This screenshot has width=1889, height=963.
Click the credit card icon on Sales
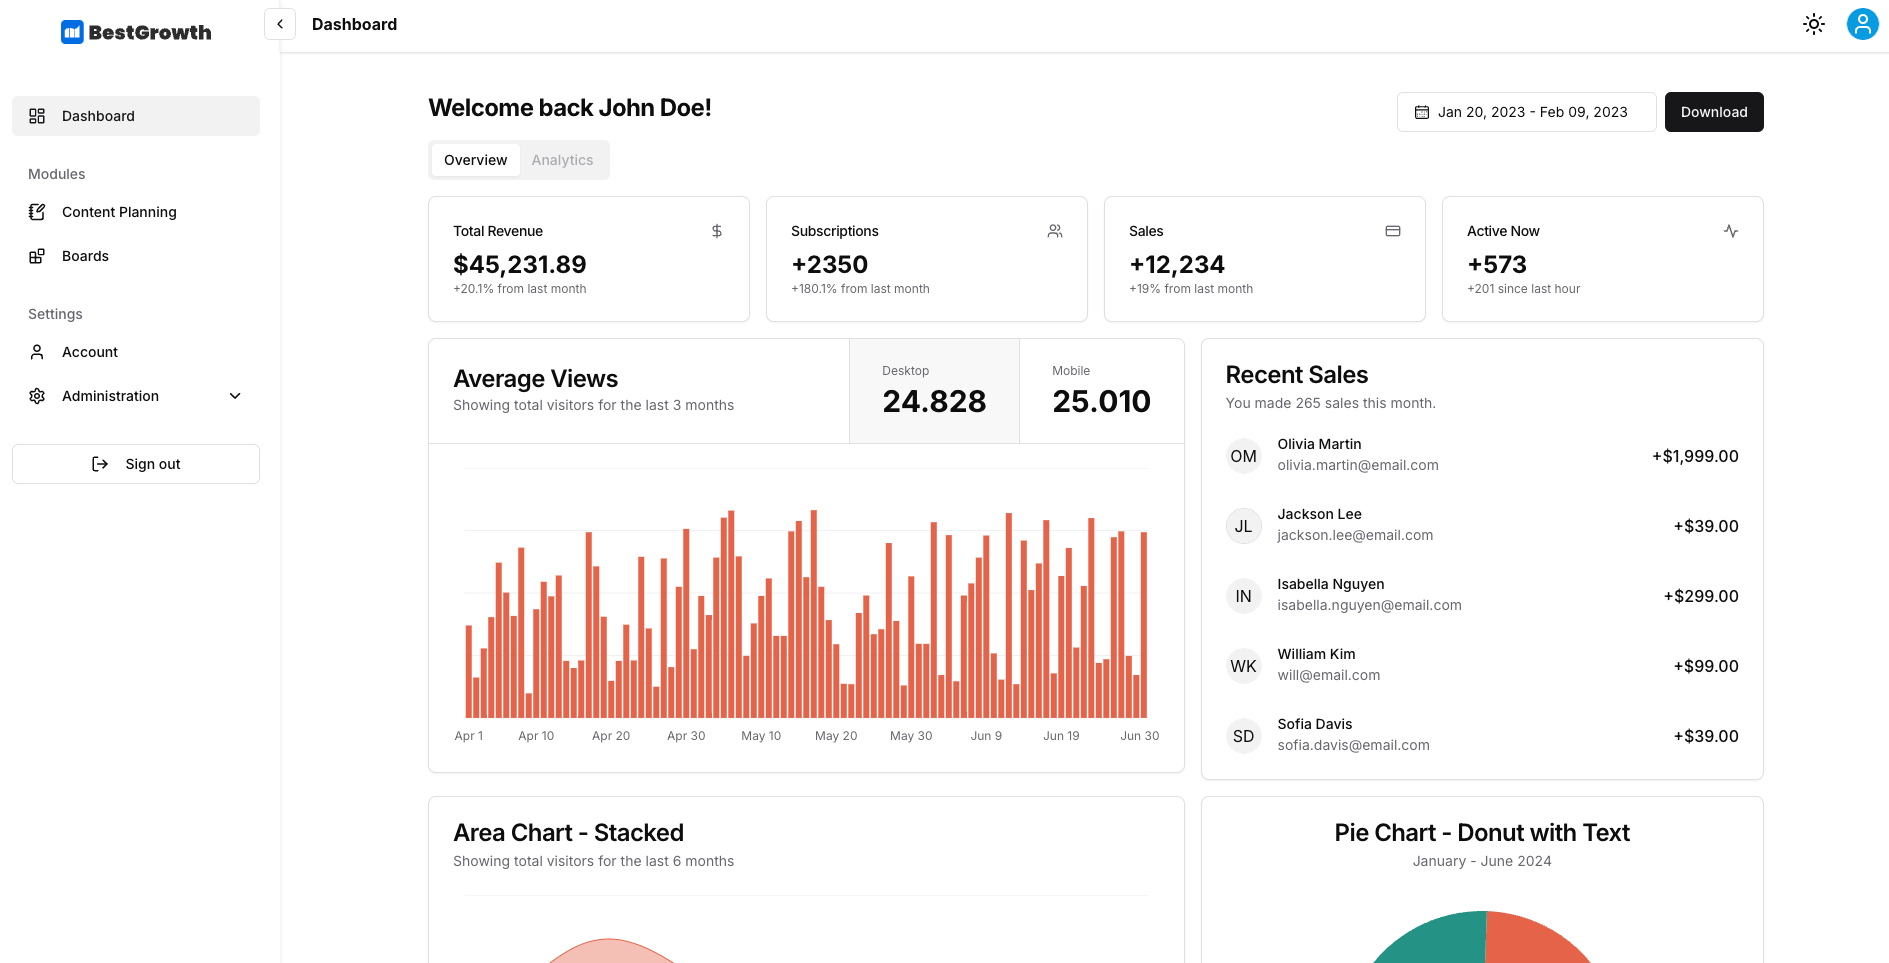pyautogui.click(x=1393, y=231)
